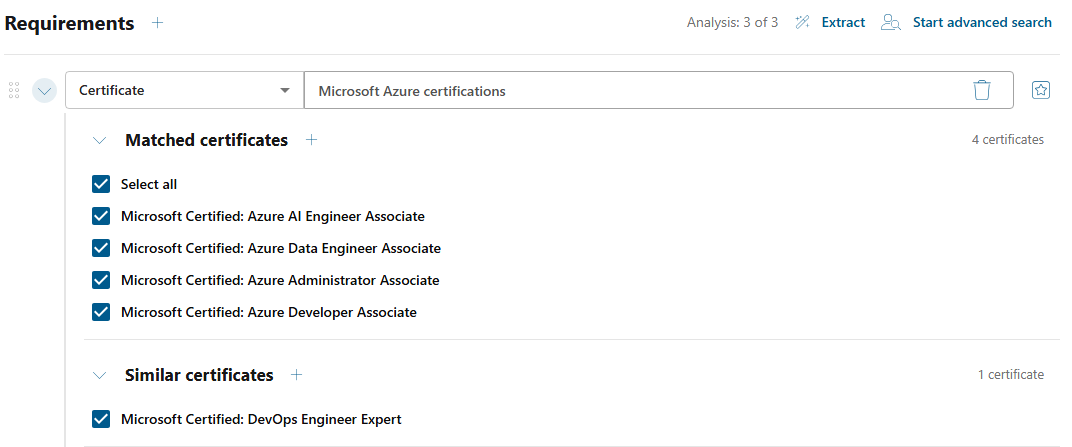Image resolution: width=1072 pixels, height=447 pixels.
Task: Grab the requirement drag handle dots
Action: 14,90
